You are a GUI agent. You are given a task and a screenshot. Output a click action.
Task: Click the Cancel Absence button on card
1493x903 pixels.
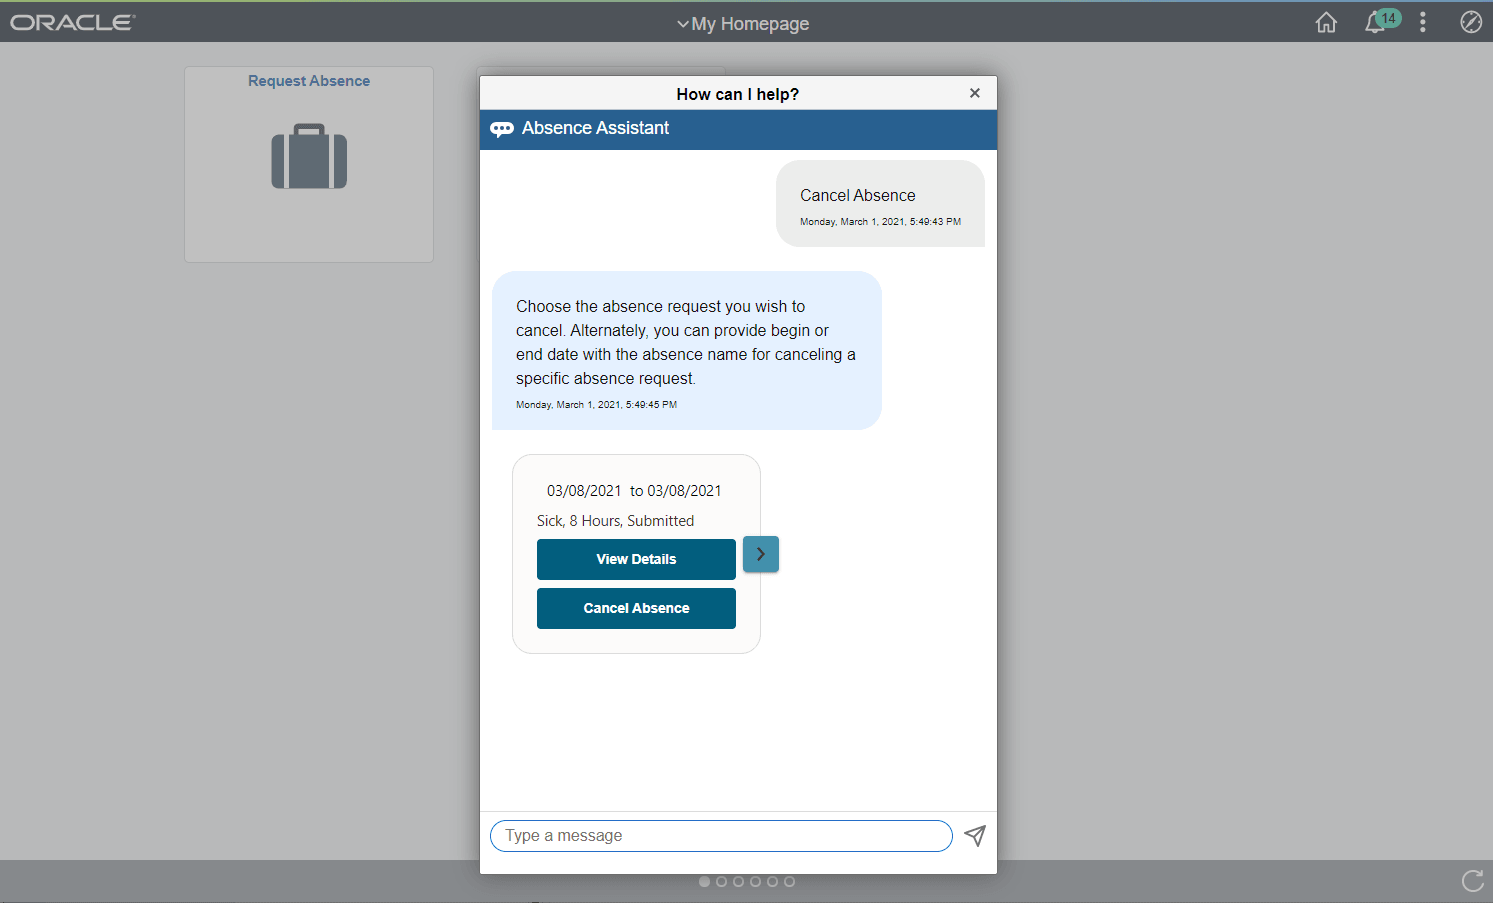tap(636, 608)
